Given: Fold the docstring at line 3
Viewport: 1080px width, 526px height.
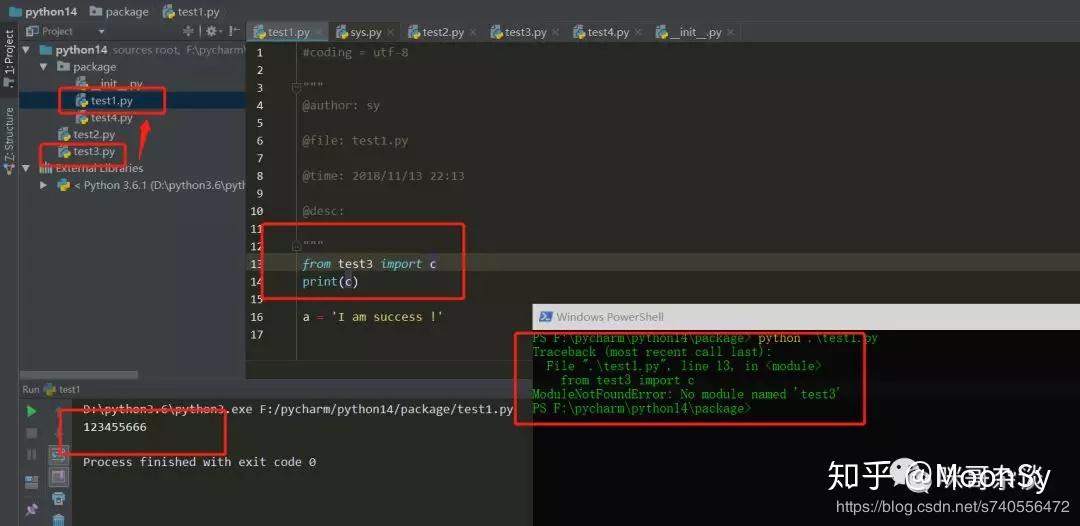Looking at the screenshot, I should point(296,87).
